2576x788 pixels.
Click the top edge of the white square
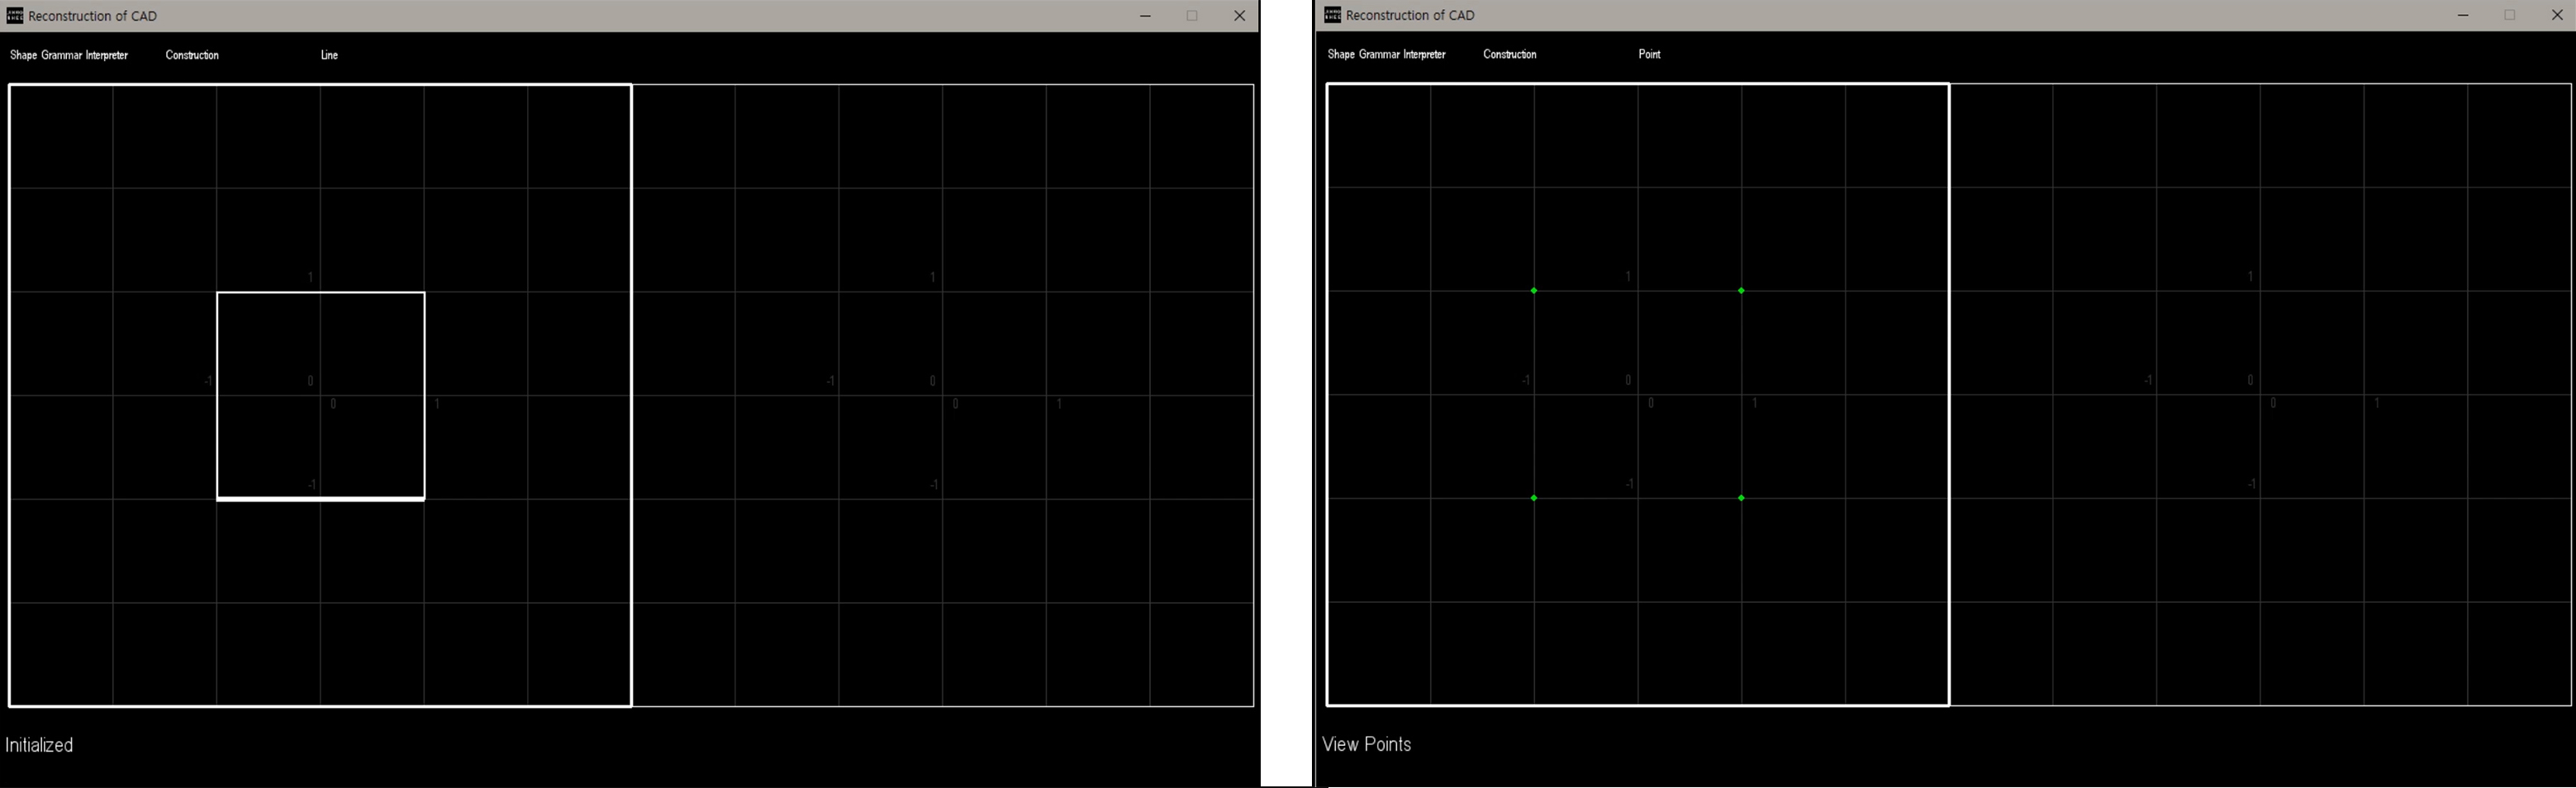321,293
